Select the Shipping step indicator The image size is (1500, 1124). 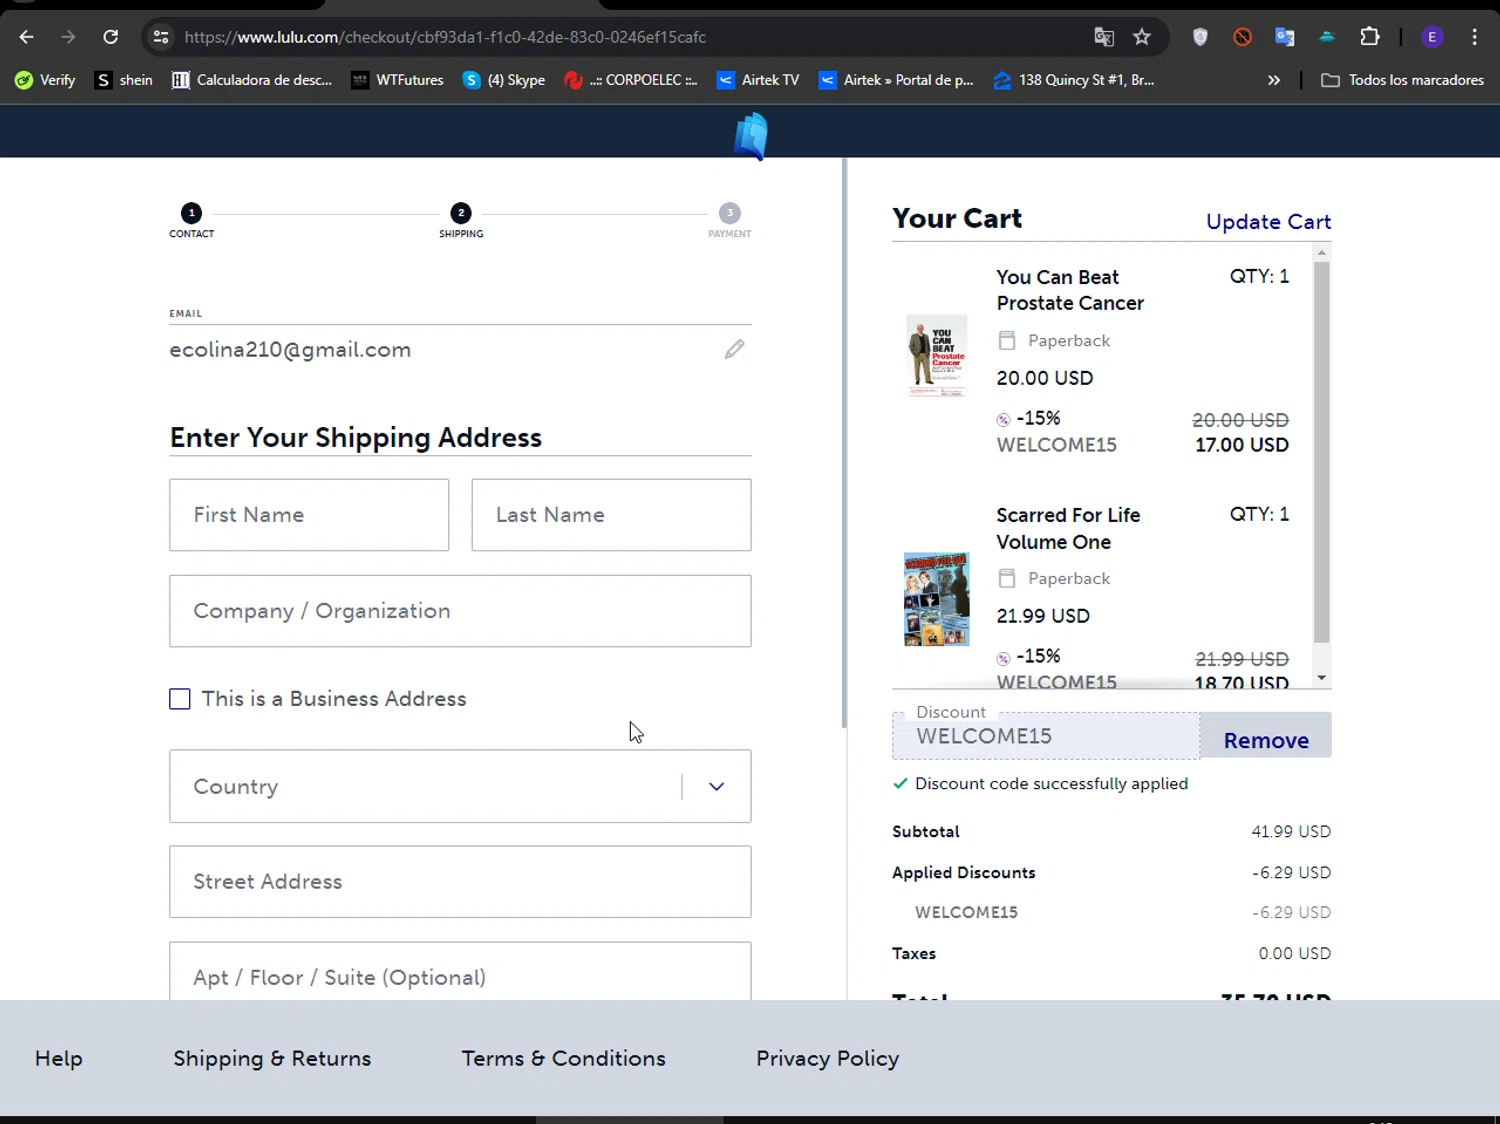(x=461, y=220)
